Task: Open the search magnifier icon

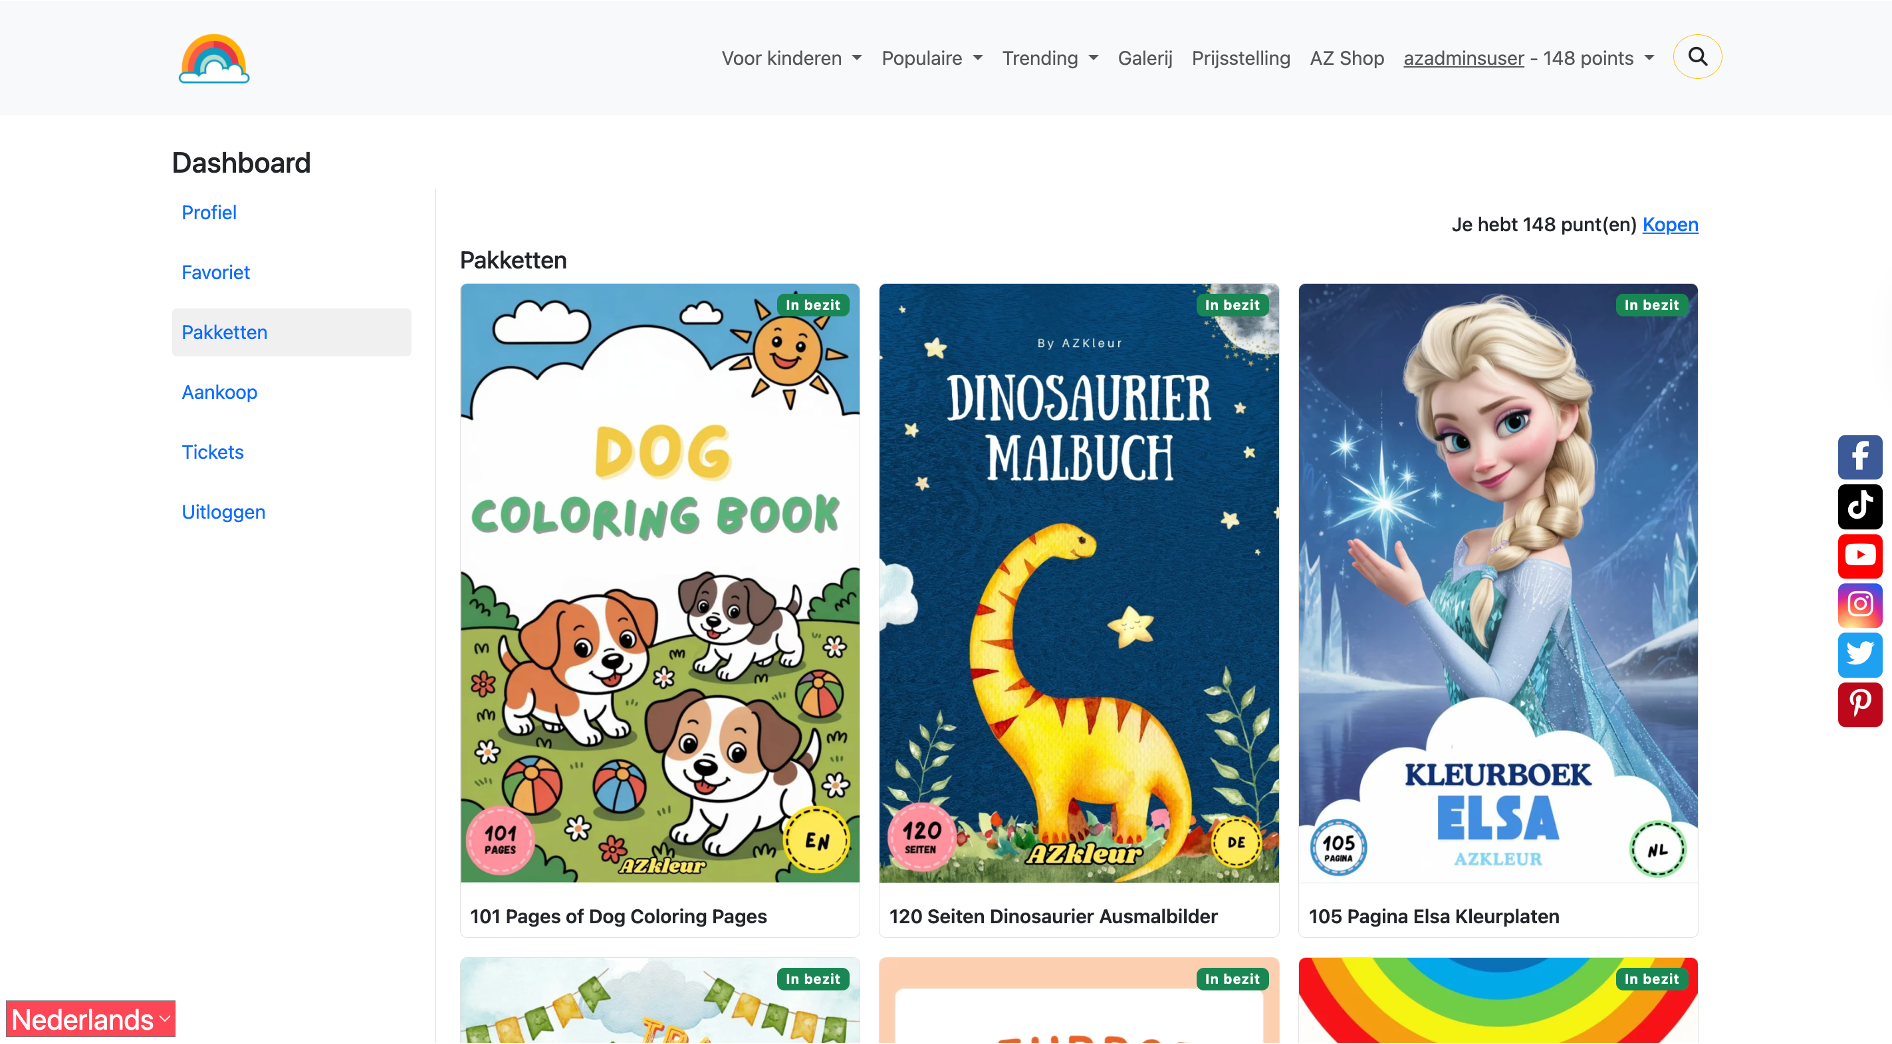Action: [1697, 57]
